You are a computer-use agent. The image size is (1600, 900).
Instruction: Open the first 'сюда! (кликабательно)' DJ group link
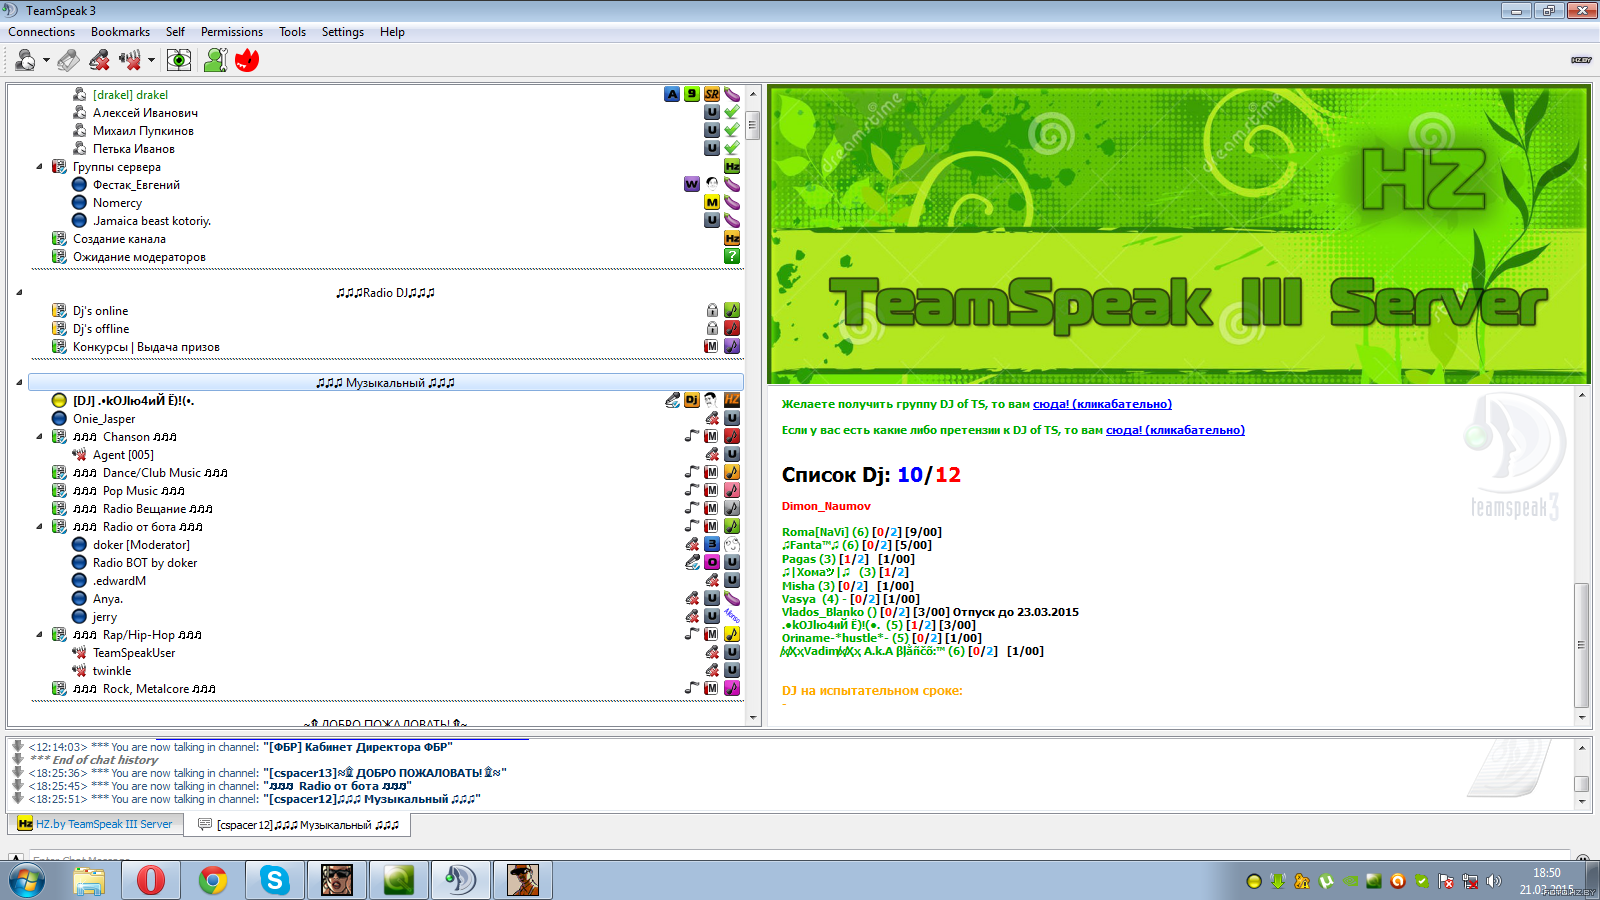(x=1102, y=404)
